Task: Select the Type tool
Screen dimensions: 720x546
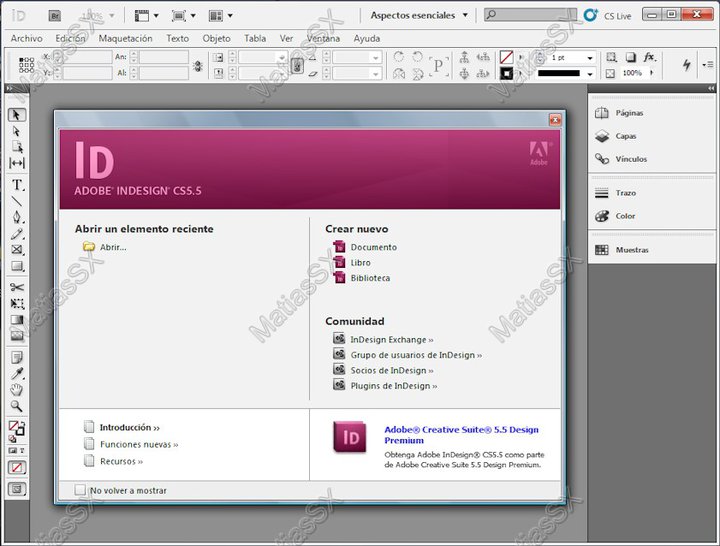Action: 17,185
